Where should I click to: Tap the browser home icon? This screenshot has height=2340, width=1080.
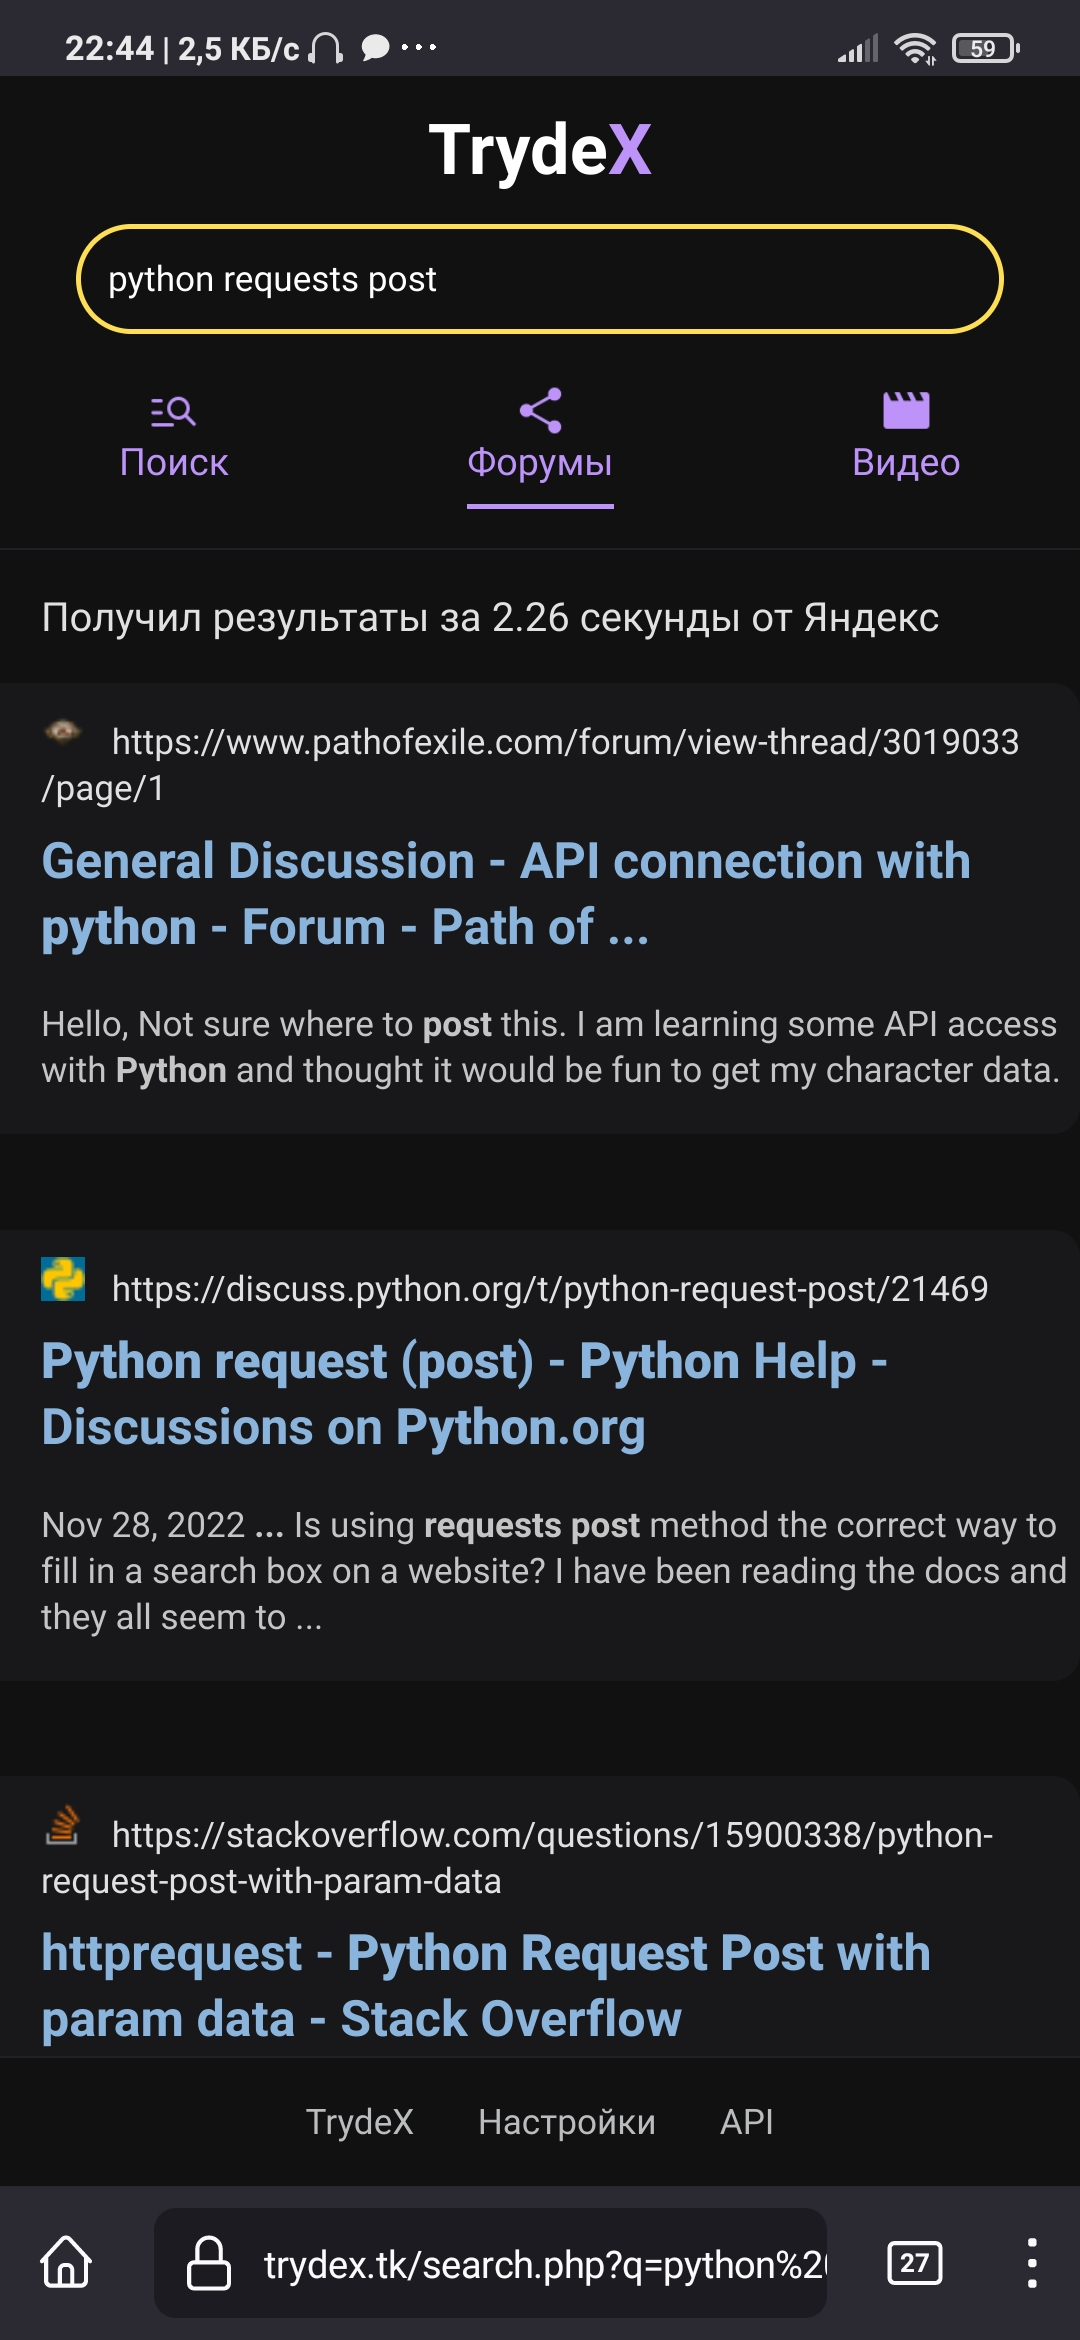[66, 2262]
